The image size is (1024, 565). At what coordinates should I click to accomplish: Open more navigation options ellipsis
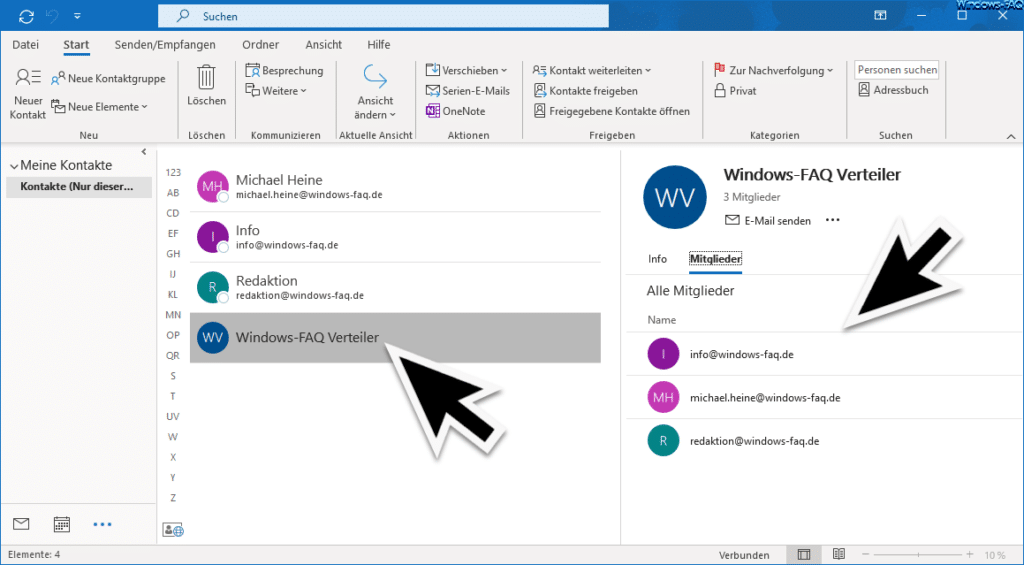(x=103, y=524)
